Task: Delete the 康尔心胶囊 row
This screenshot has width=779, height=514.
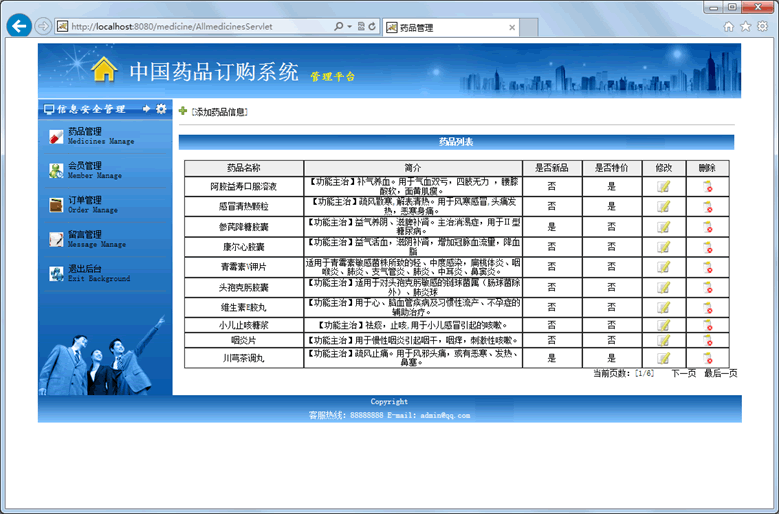Action: (707, 247)
